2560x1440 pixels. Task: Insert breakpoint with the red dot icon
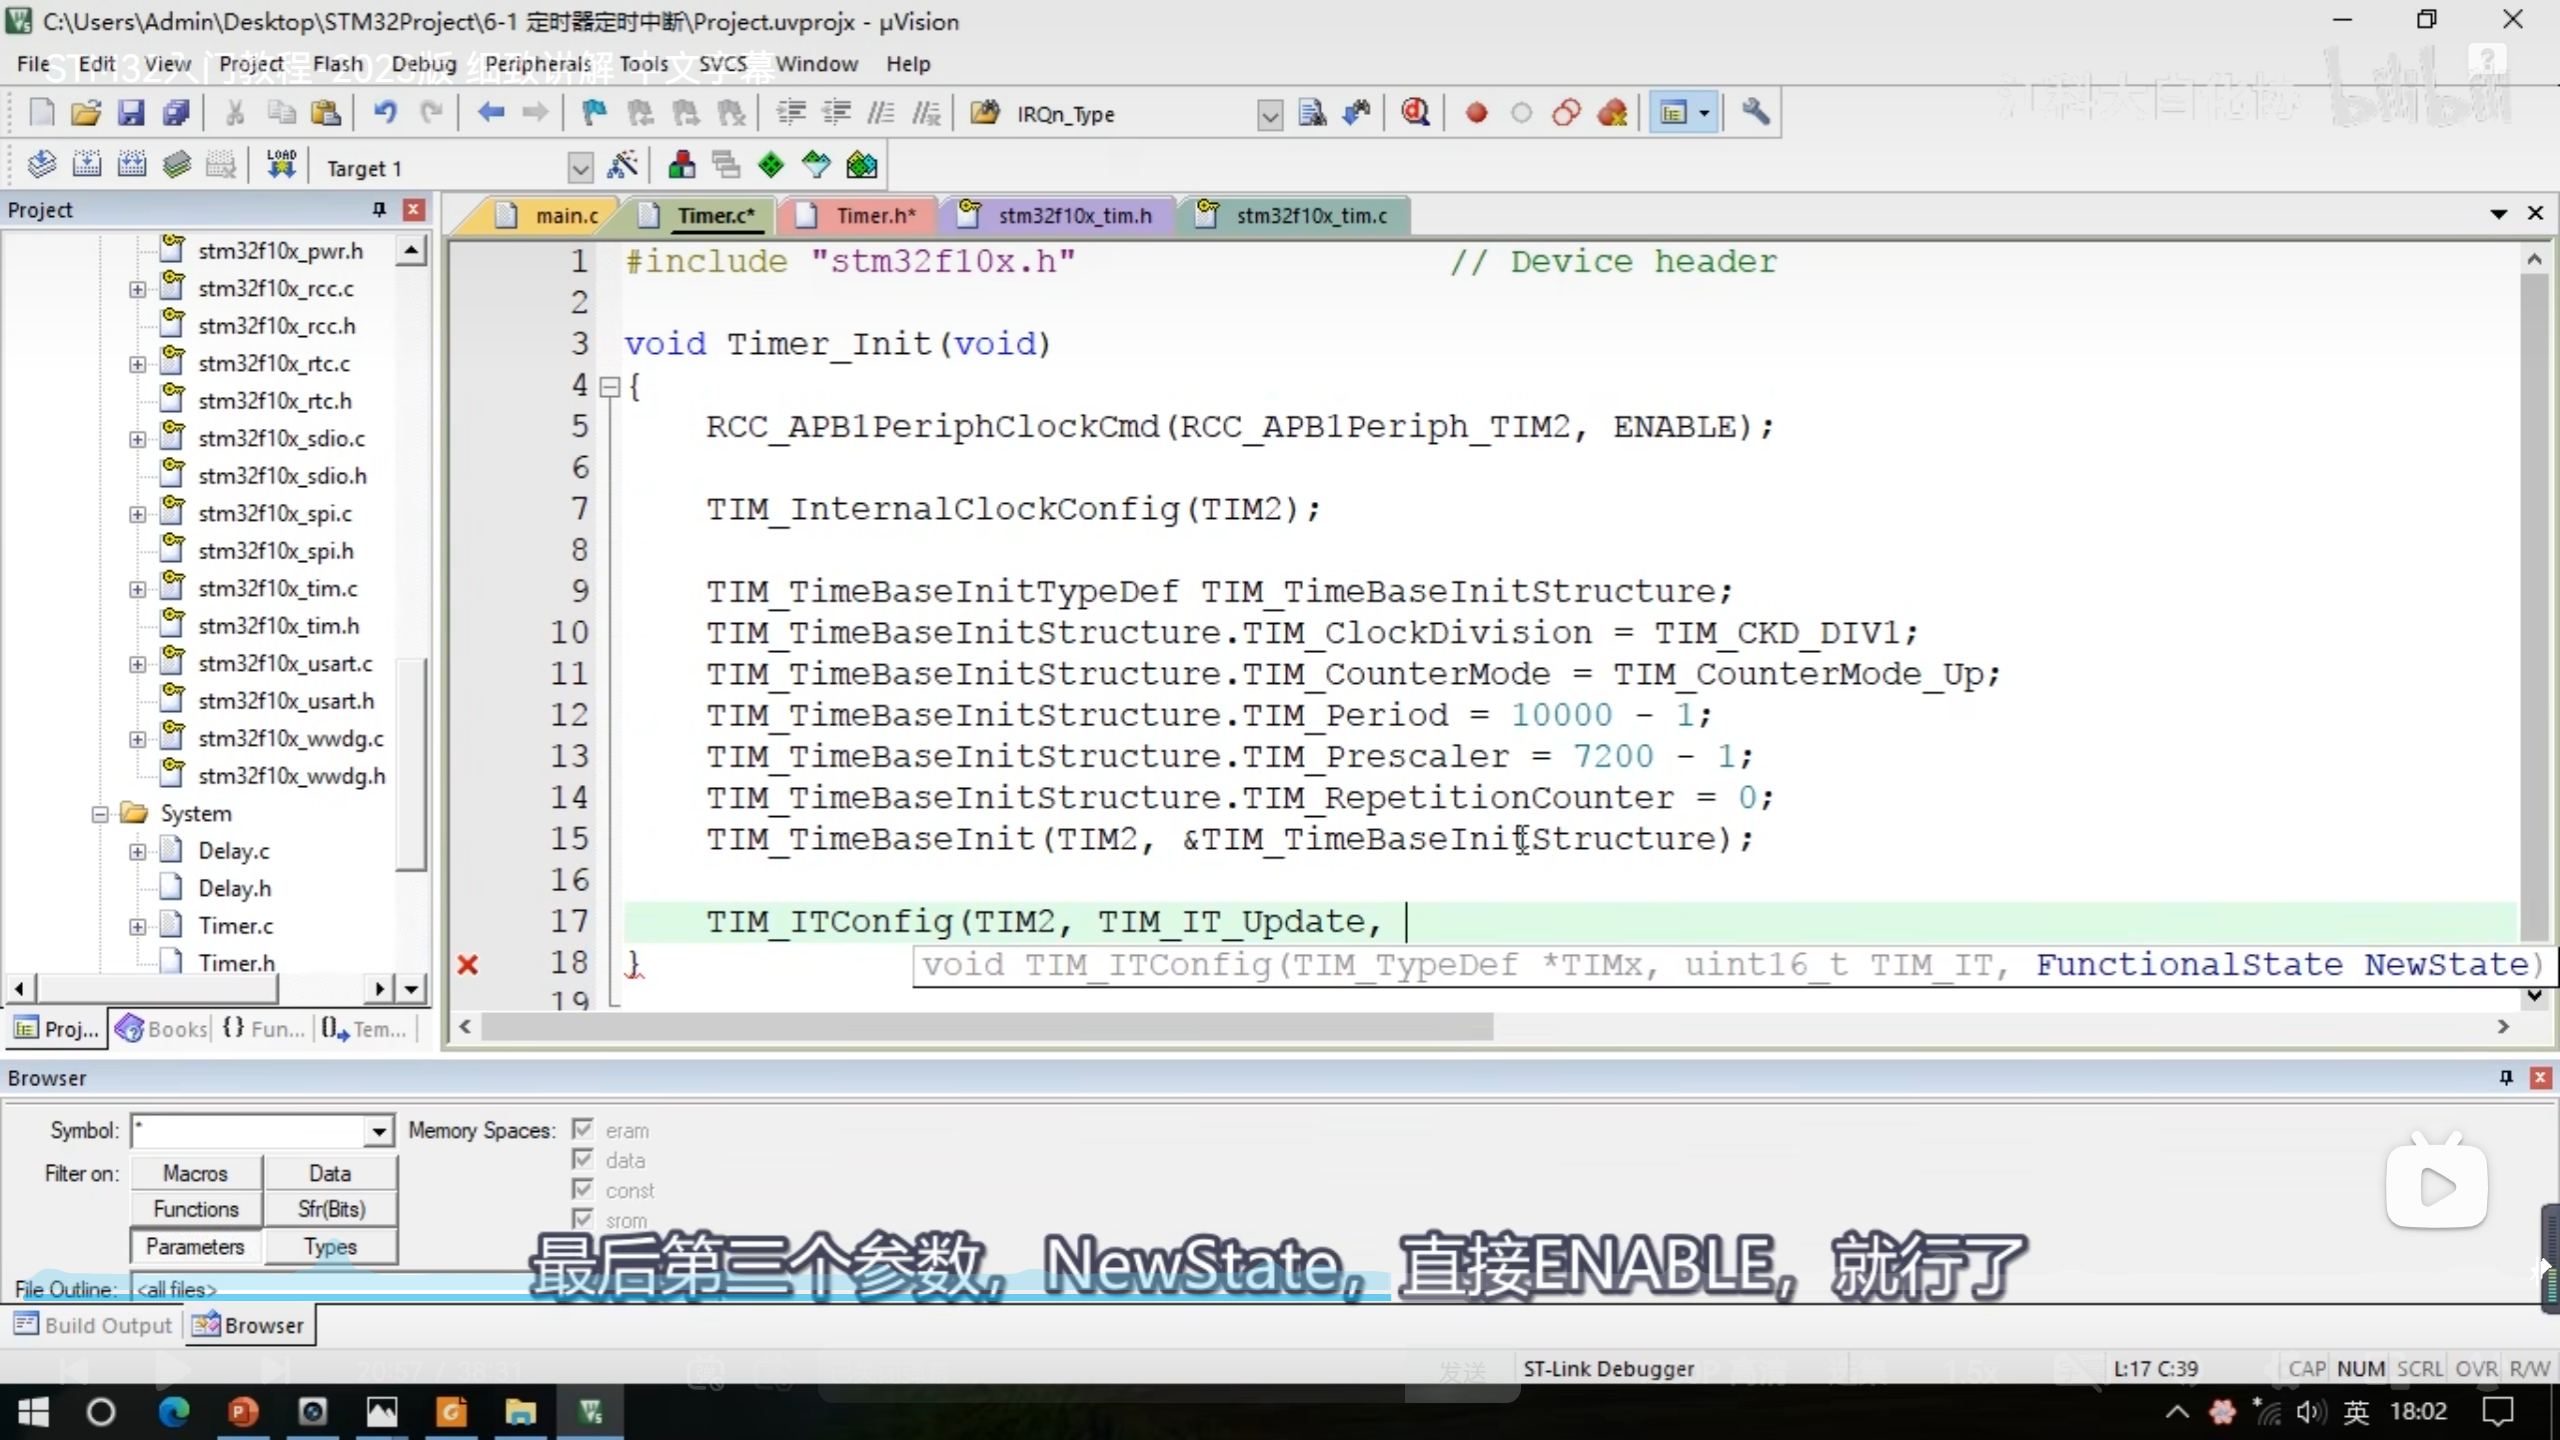click(1476, 113)
